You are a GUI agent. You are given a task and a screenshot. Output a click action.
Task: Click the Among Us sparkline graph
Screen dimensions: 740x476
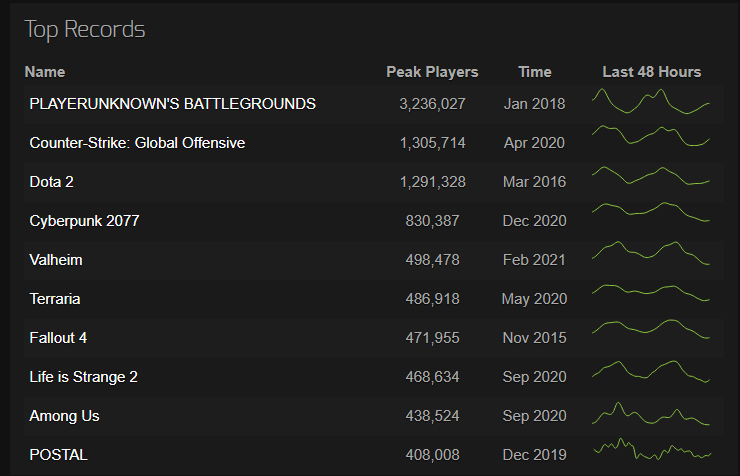tap(651, 414)
